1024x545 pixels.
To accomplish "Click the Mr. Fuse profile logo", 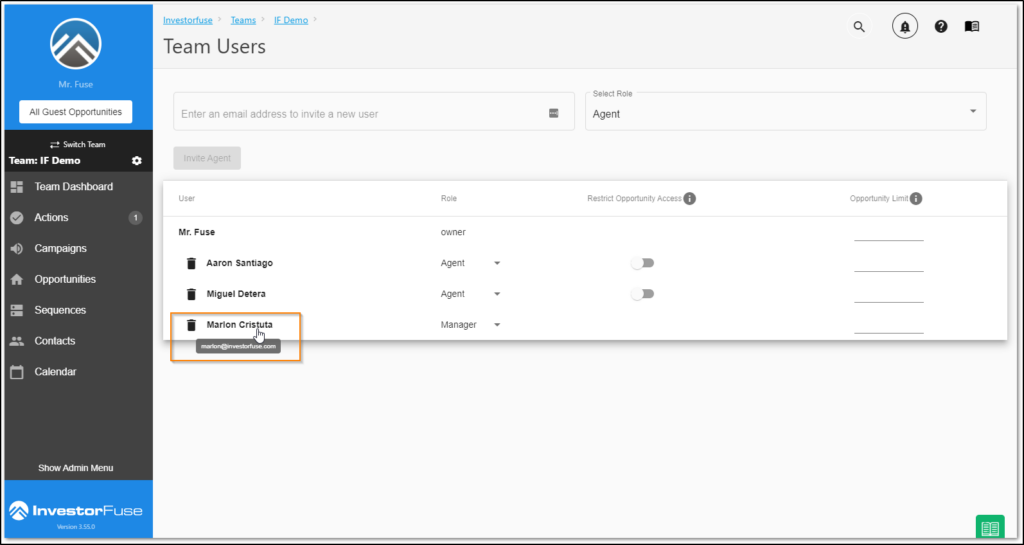I will 76,44.
